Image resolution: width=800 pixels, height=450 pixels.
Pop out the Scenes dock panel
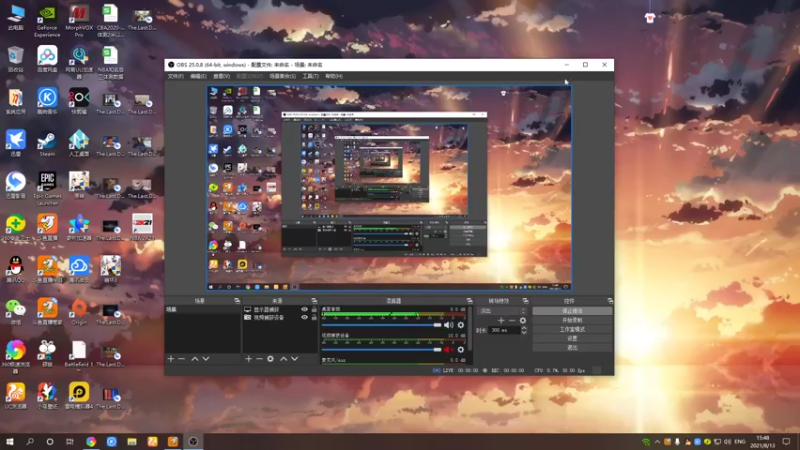(x=237, y=301)
